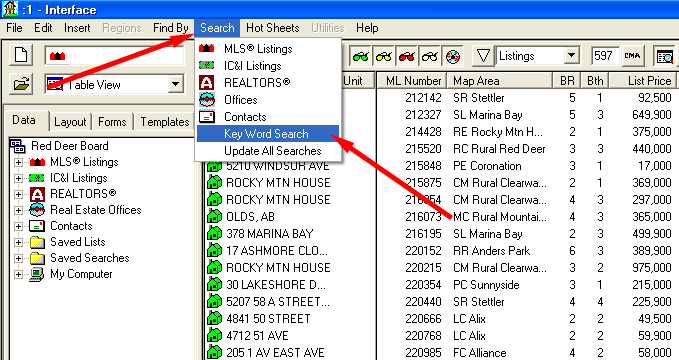Click the green glasses icon
Screen dimensions: 679x360
pyautogui.click(x=360, y=56)
